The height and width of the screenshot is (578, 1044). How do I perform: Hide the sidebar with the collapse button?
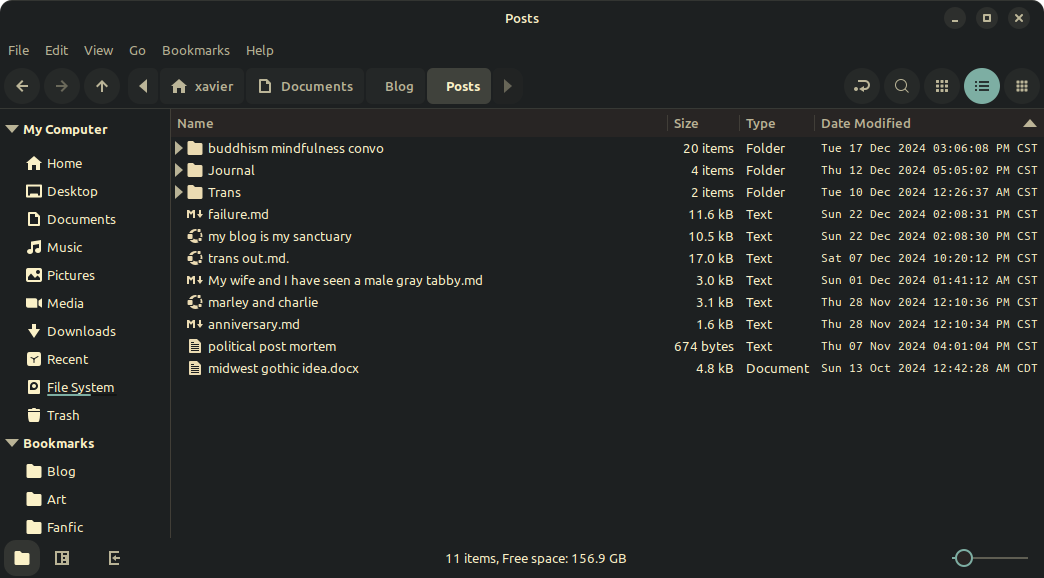pyautogui.click(x=114, y=558)
